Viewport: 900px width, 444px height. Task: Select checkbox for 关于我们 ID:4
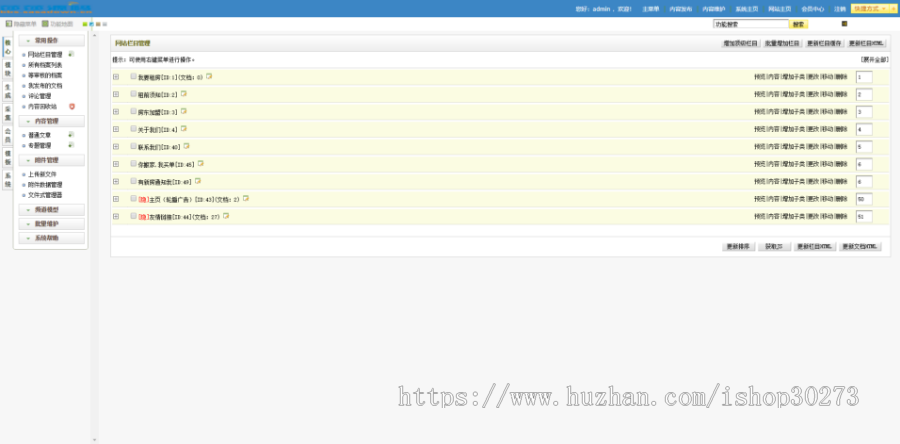coord(133,128)
